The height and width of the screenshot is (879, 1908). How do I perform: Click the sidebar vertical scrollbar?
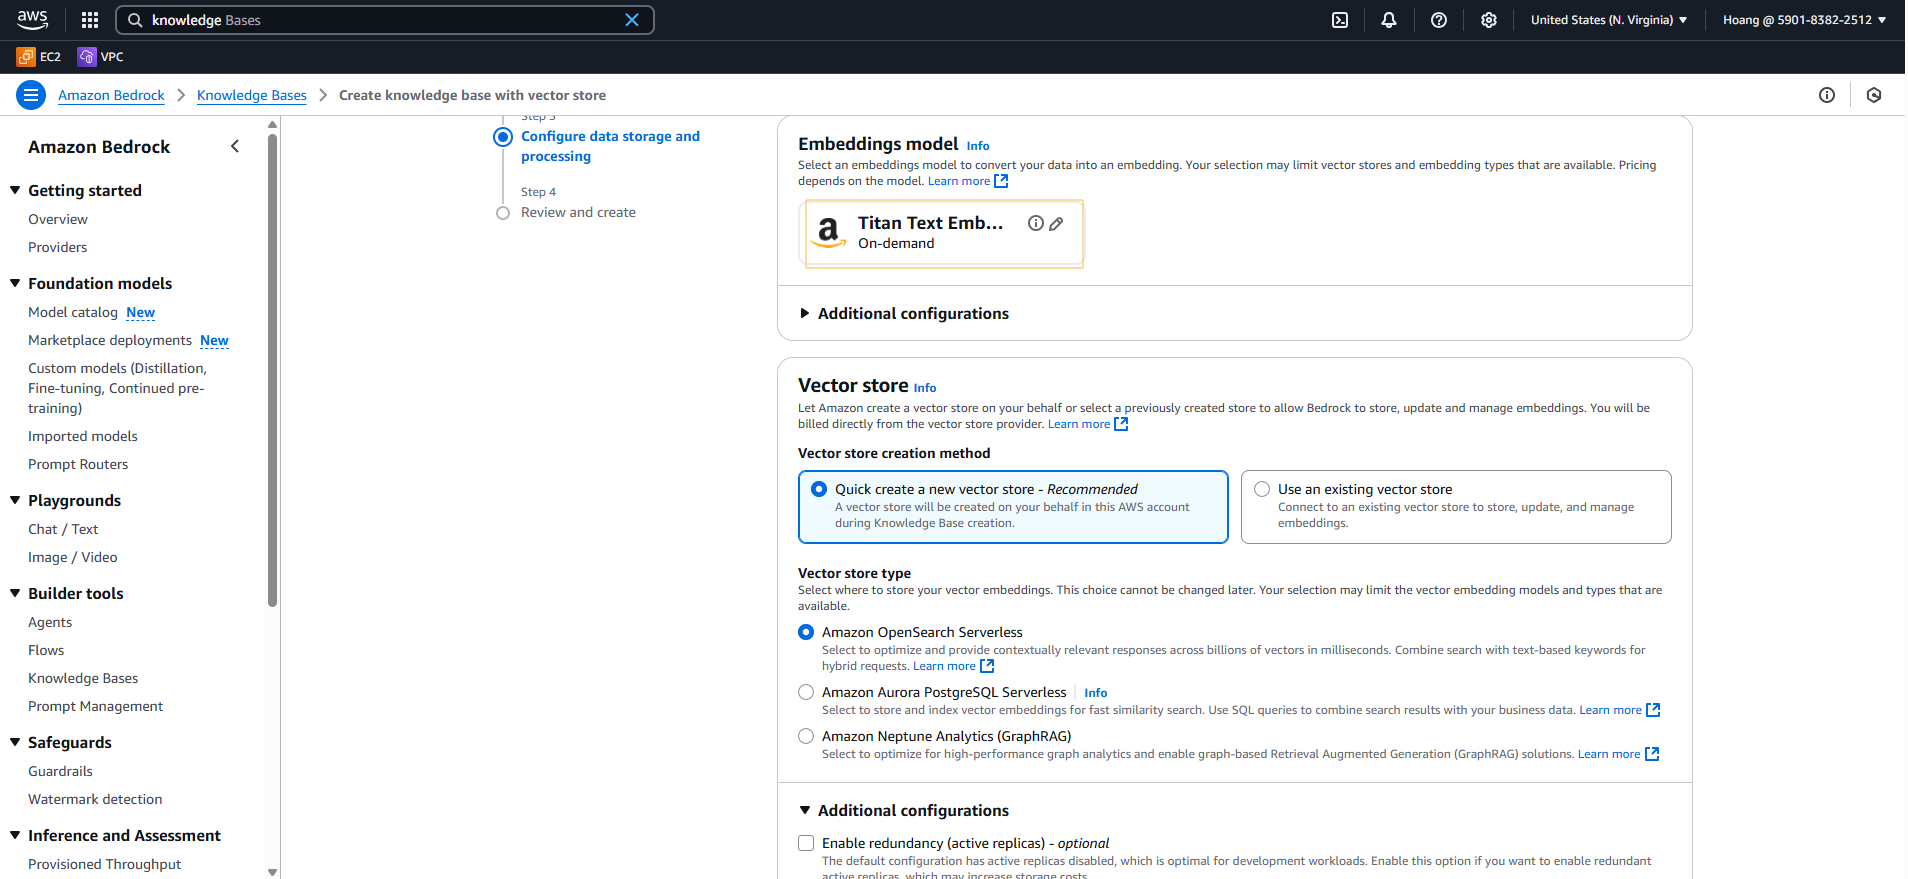(272, 370)
